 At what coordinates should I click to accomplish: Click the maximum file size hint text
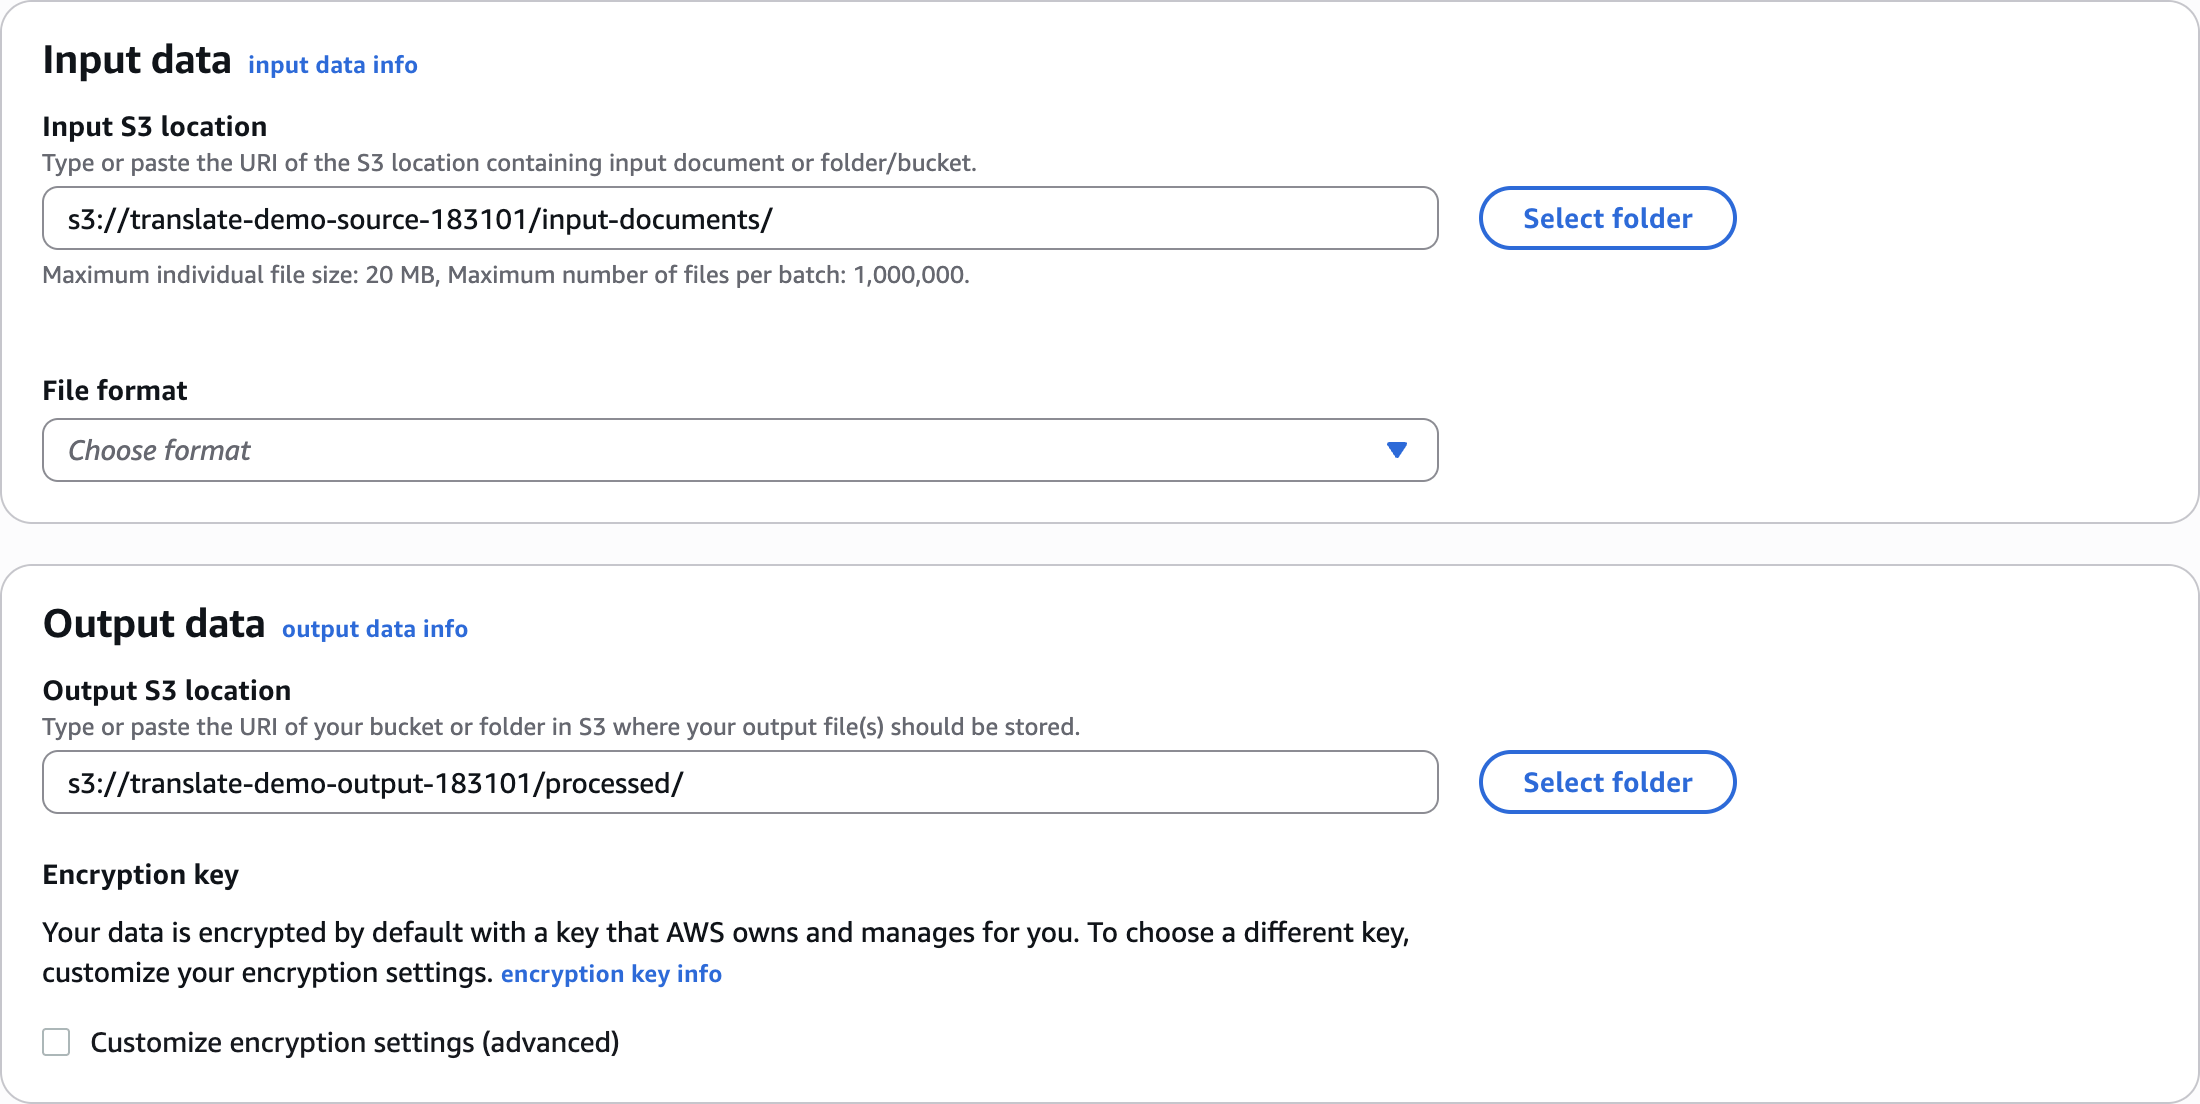[x=506, y=275]
